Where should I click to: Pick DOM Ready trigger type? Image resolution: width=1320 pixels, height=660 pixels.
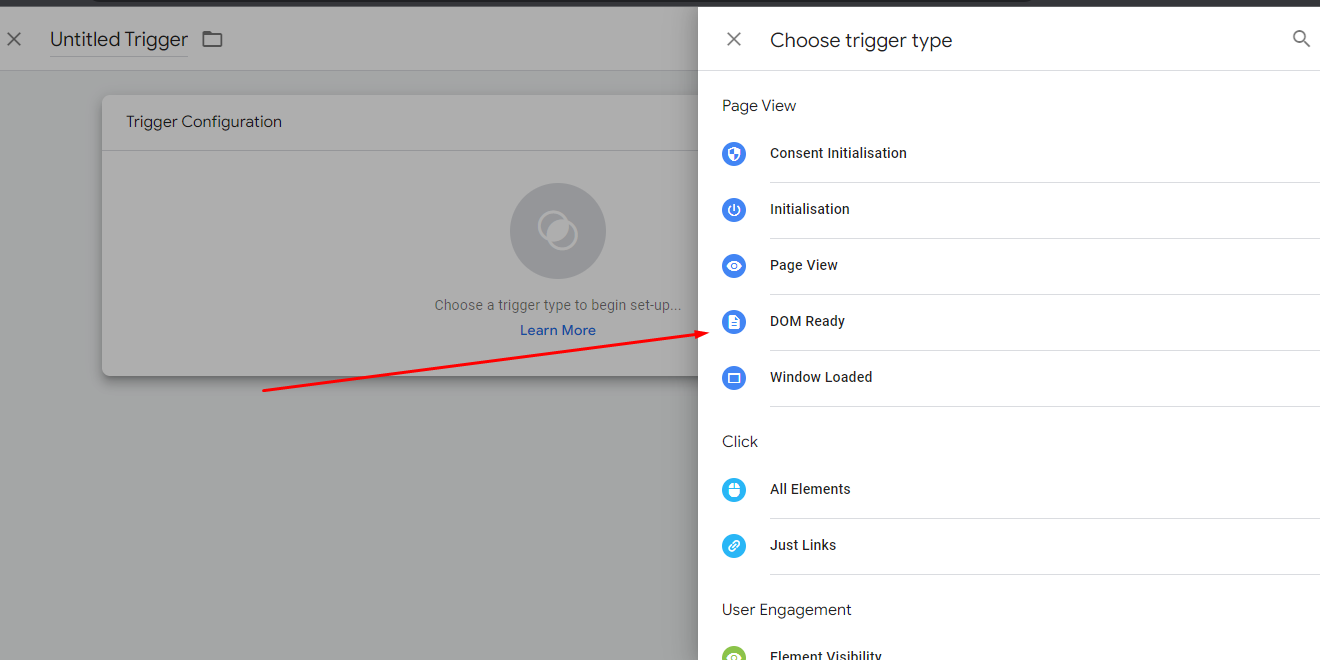[807, 321]
